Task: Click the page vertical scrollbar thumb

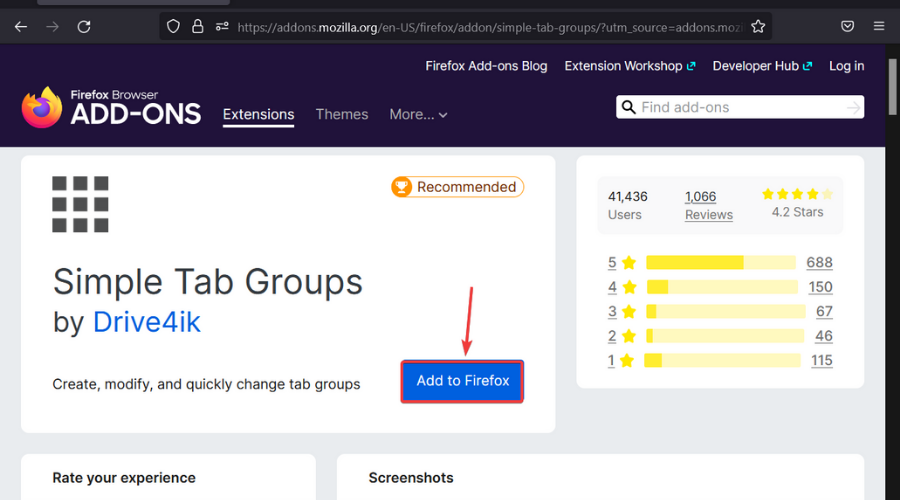Action: [893, 86]
